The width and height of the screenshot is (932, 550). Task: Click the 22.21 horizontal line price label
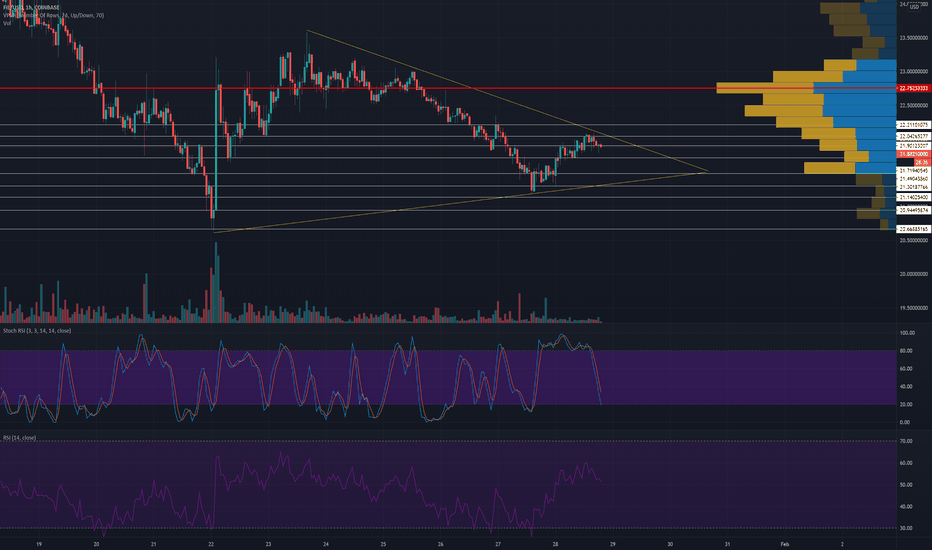(x=914, y=125)
